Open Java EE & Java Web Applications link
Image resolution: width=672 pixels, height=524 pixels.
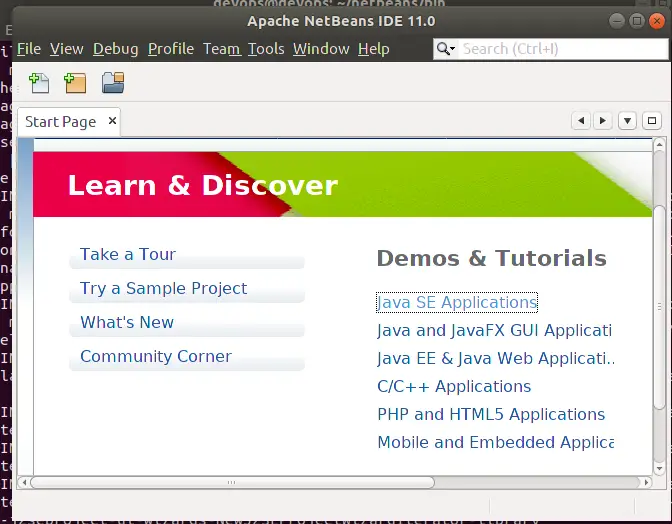[x=496, y=358]
